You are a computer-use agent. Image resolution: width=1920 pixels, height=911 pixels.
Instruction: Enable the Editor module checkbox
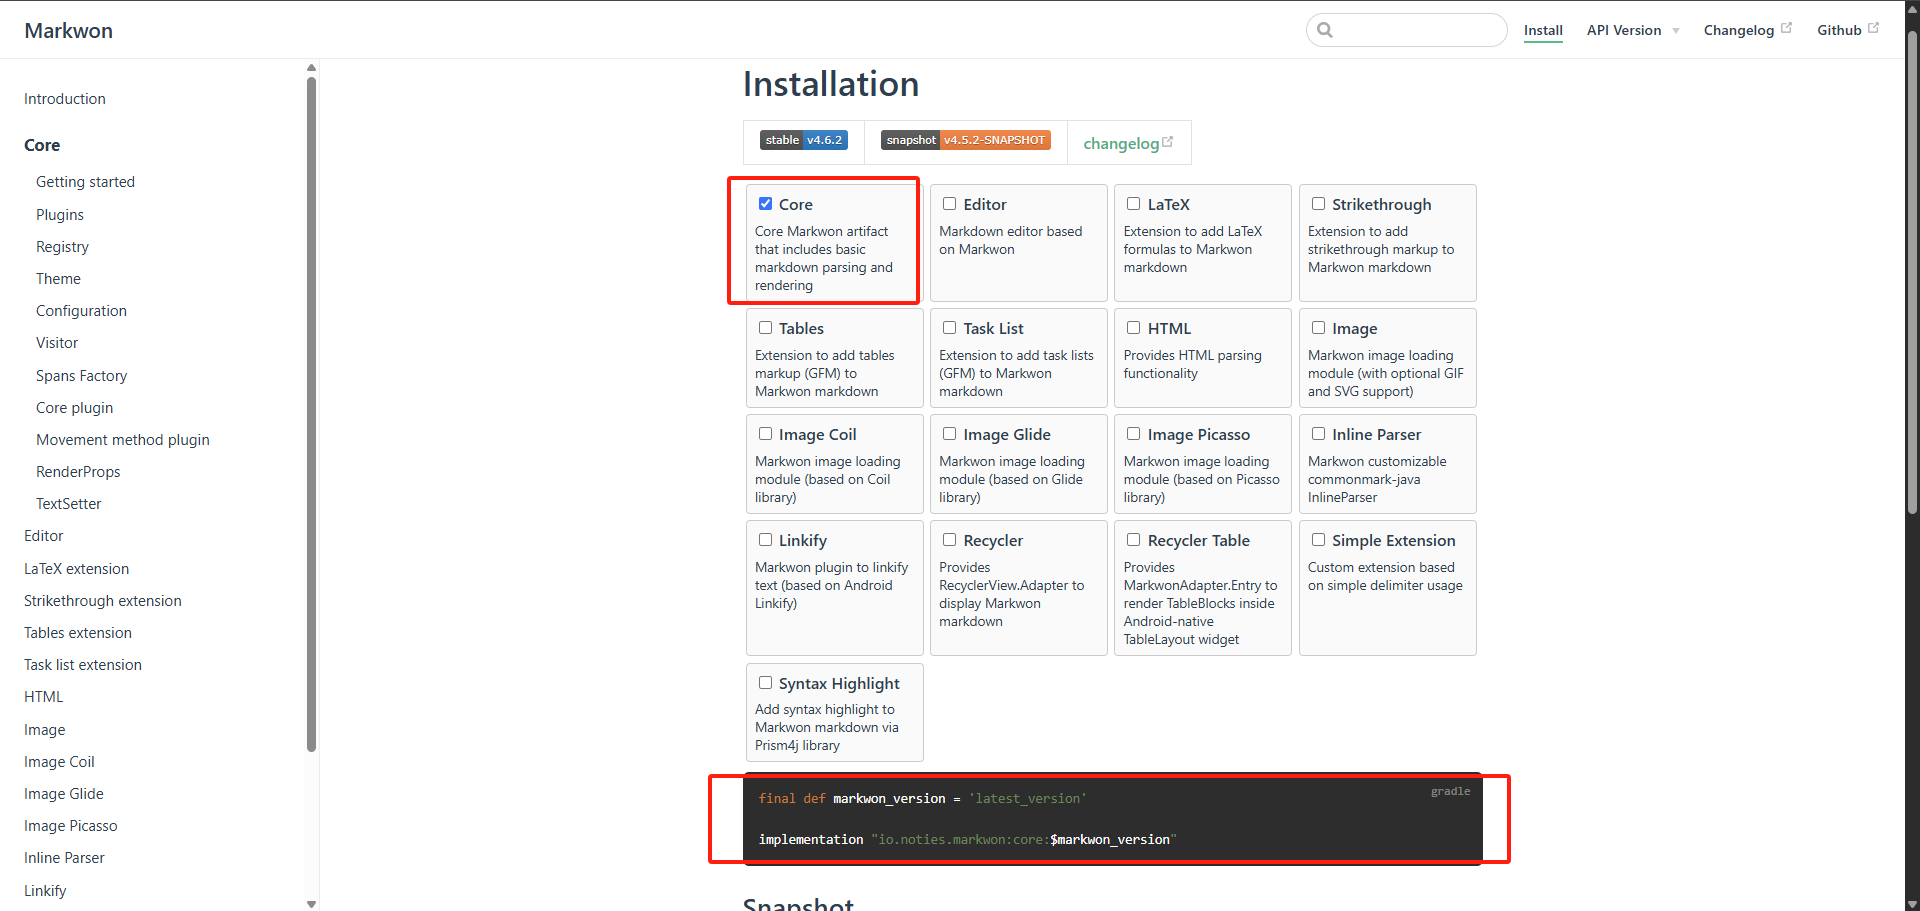[x=949, y=203]
